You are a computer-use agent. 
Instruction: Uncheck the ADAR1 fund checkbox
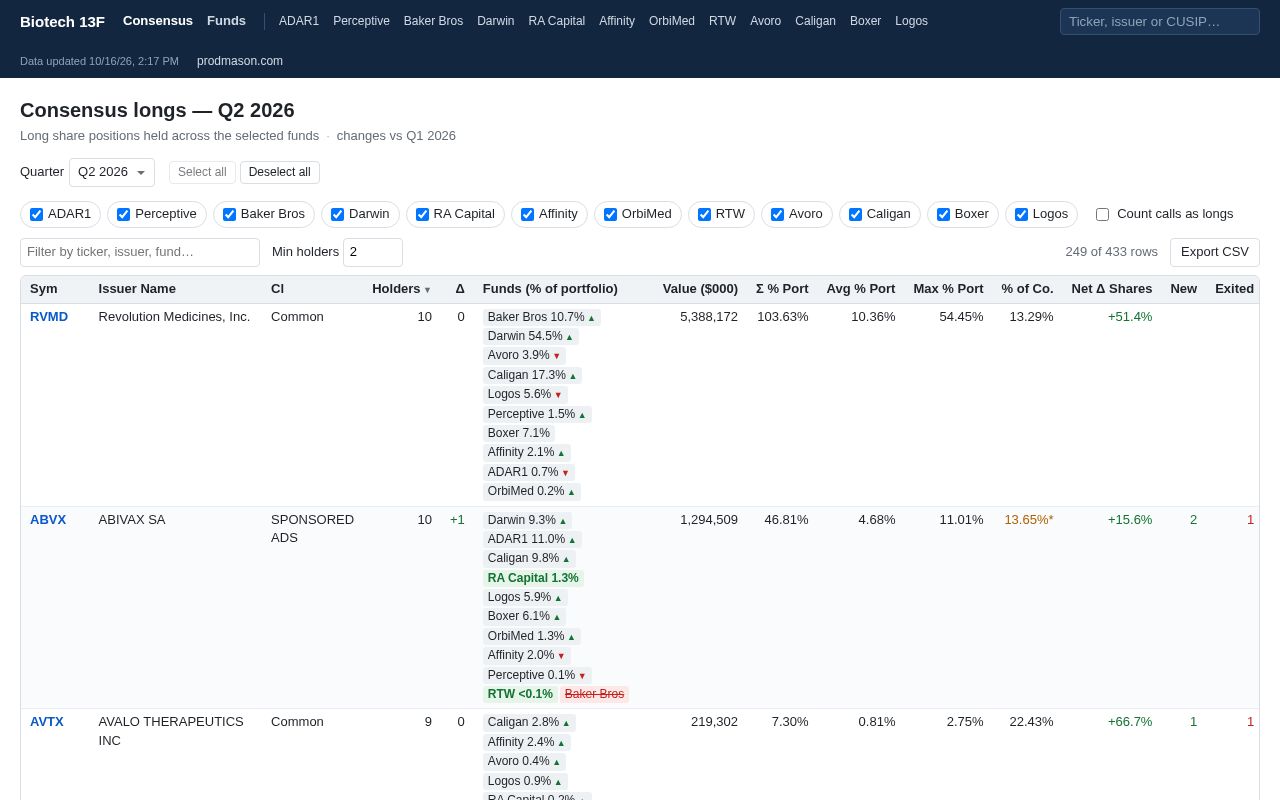pos(37,214)
